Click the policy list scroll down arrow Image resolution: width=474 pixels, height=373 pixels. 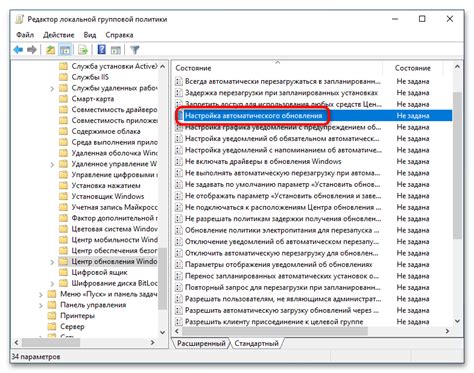(457, 321)
